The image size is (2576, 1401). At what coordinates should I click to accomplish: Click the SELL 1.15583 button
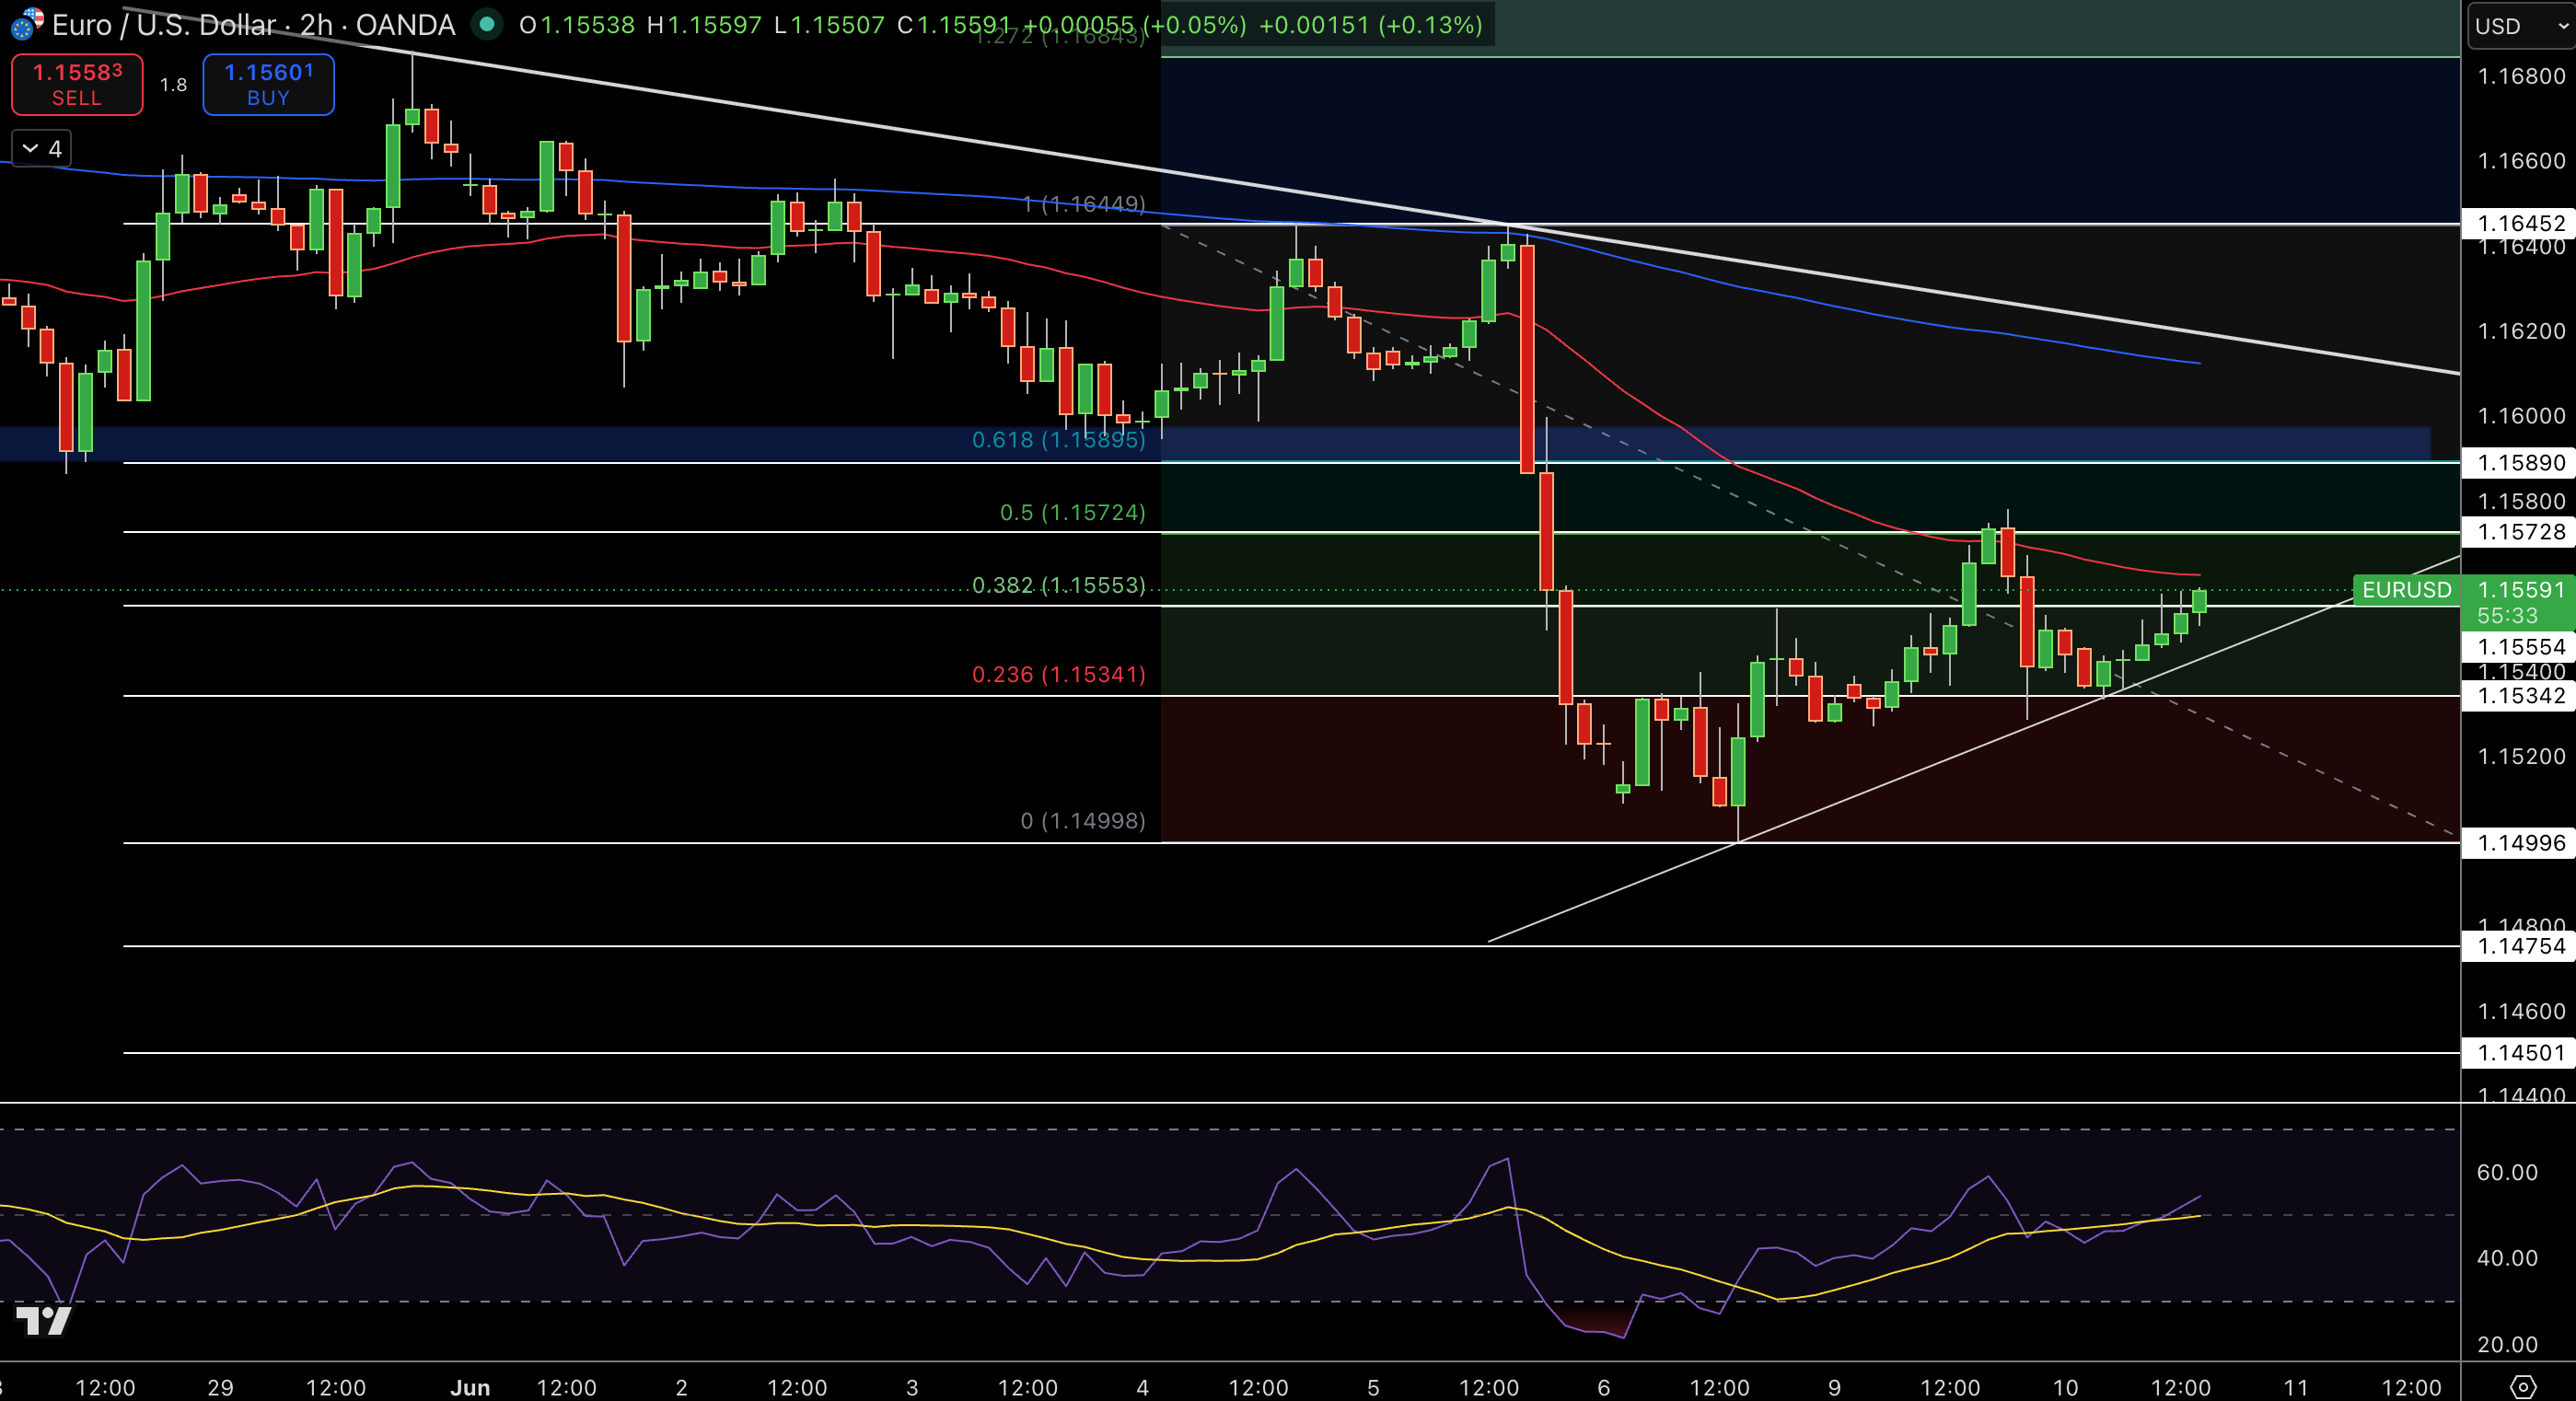click(x=77, y=85)
